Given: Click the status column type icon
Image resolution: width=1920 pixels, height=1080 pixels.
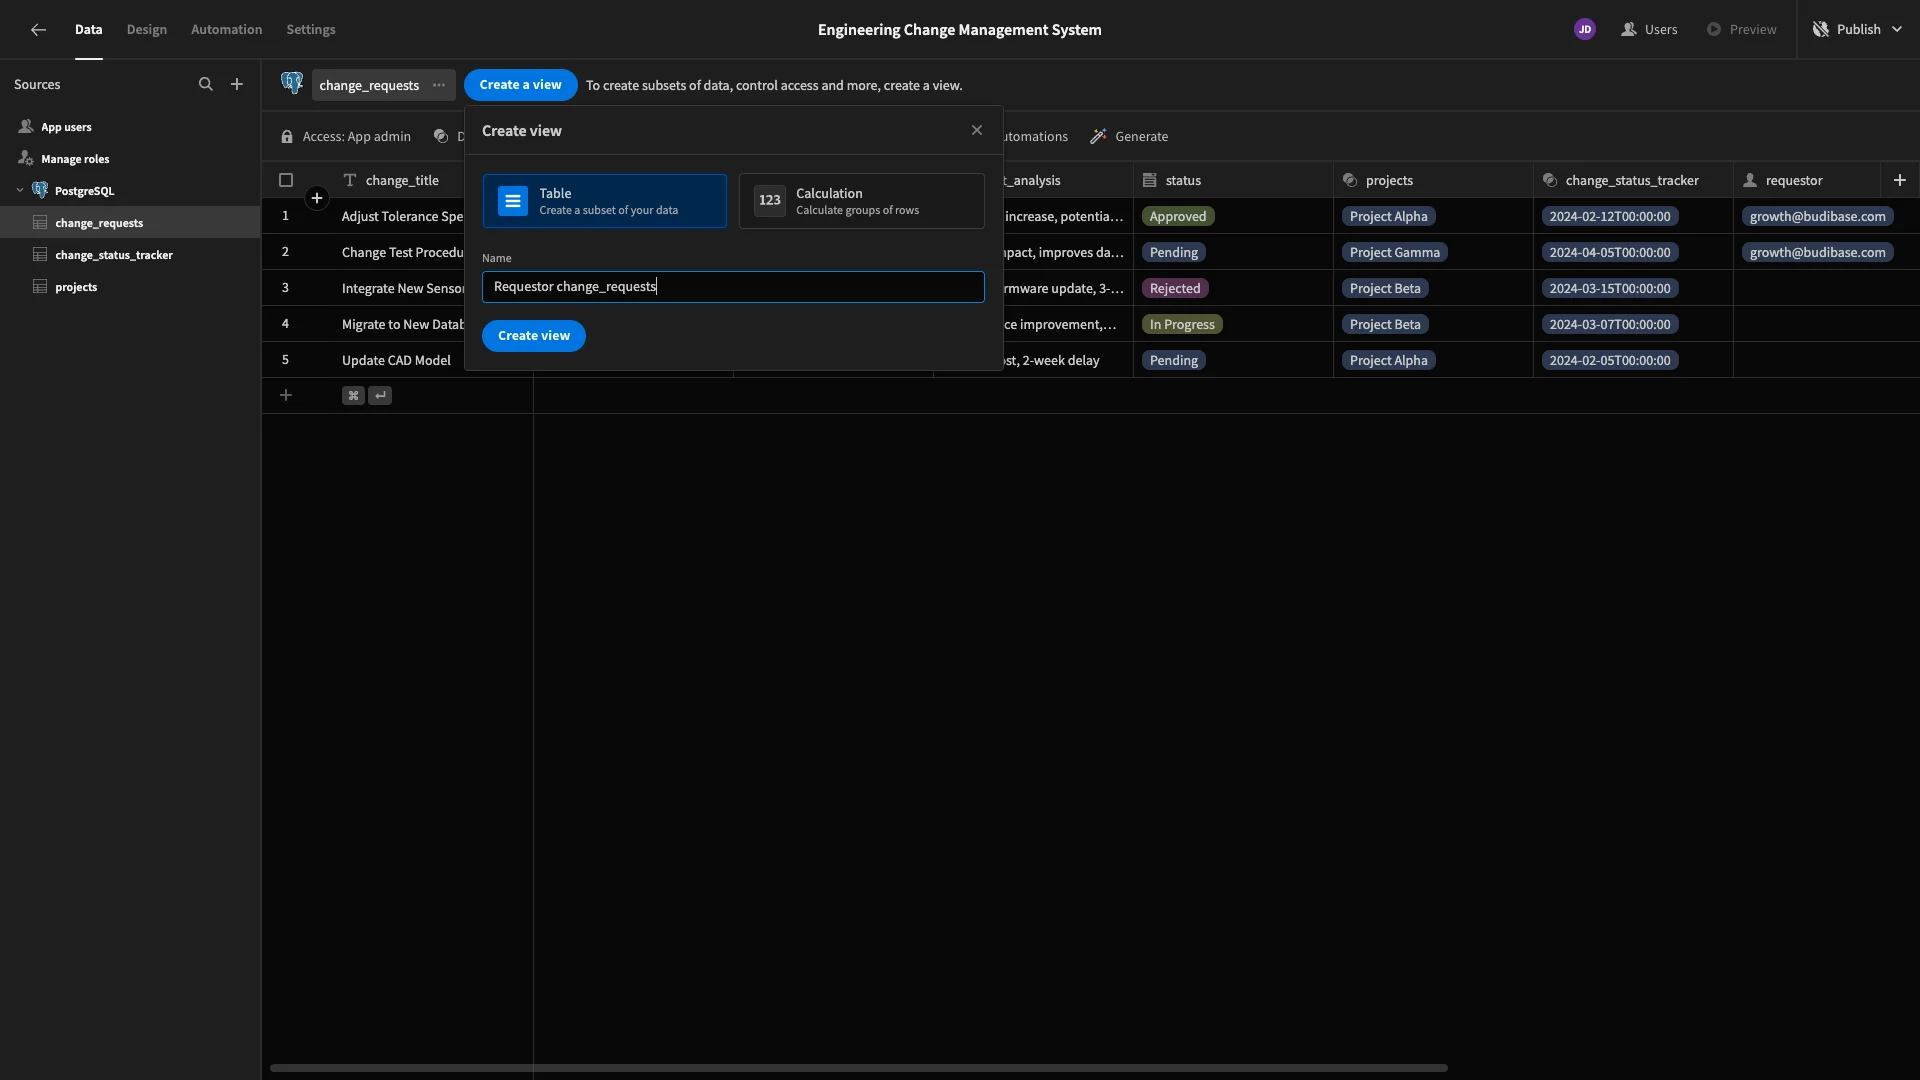Looking at the screenshot, I should [1150, 181].
